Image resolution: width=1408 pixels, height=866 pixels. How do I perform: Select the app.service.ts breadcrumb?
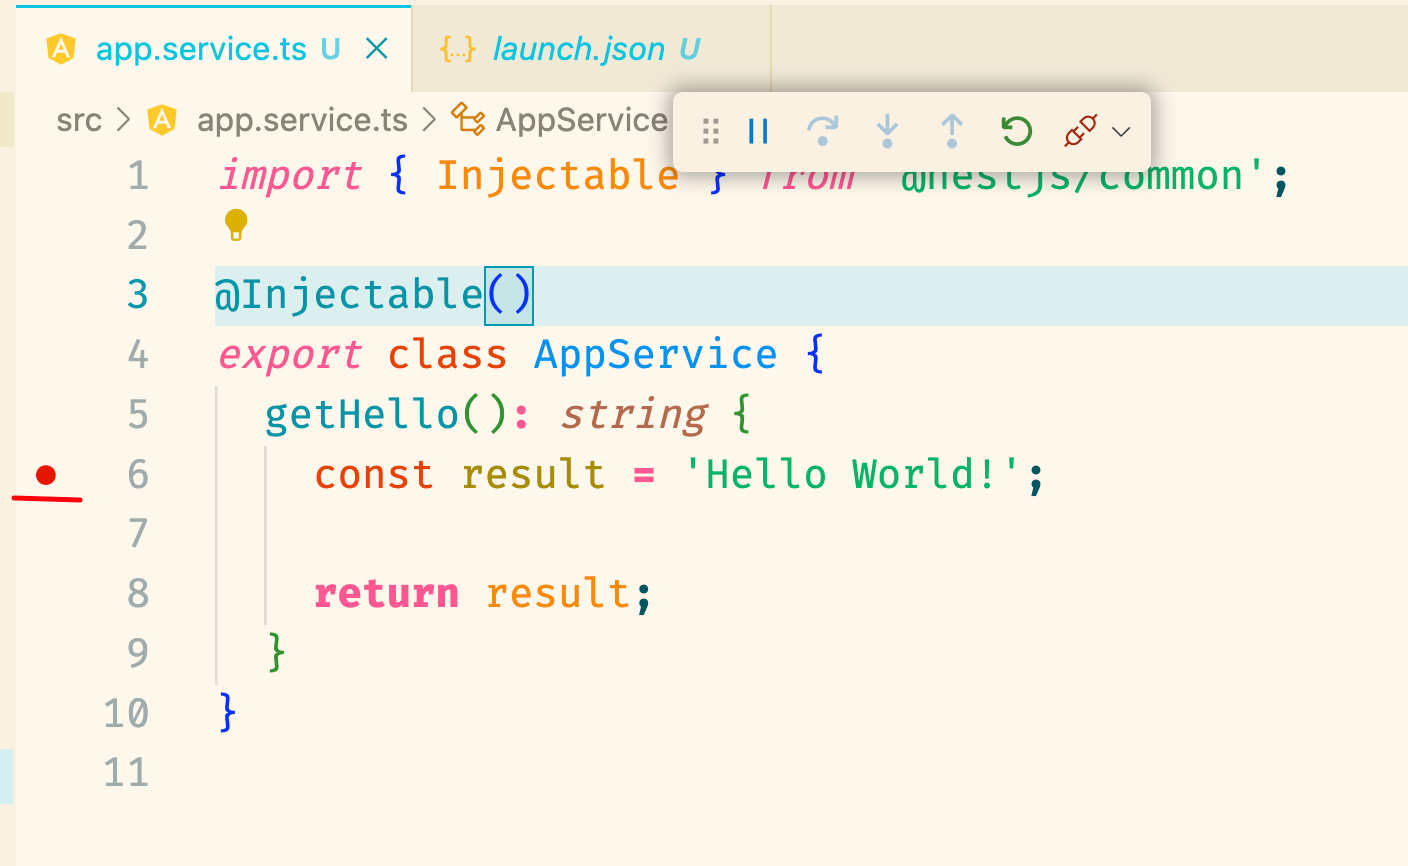[x=302, y=120]
